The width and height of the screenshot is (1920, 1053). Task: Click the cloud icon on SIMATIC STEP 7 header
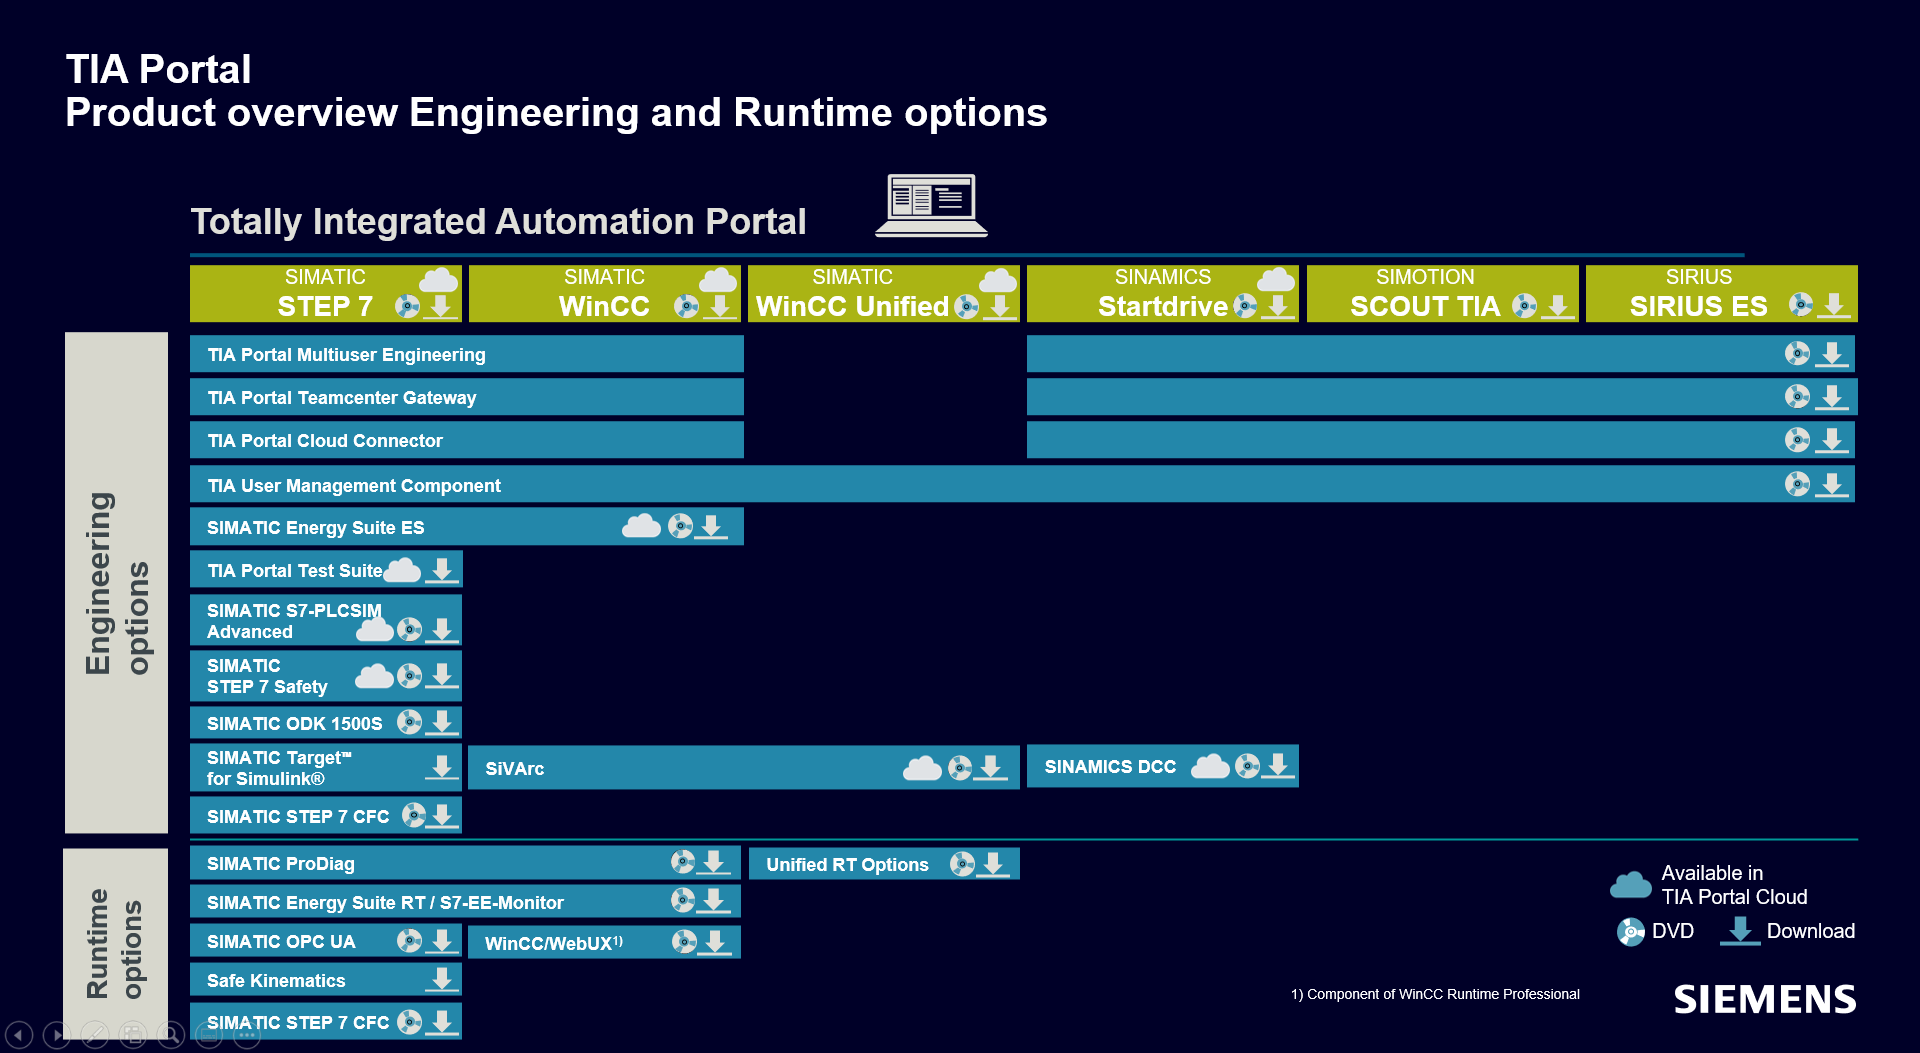(x=438, y=280)
